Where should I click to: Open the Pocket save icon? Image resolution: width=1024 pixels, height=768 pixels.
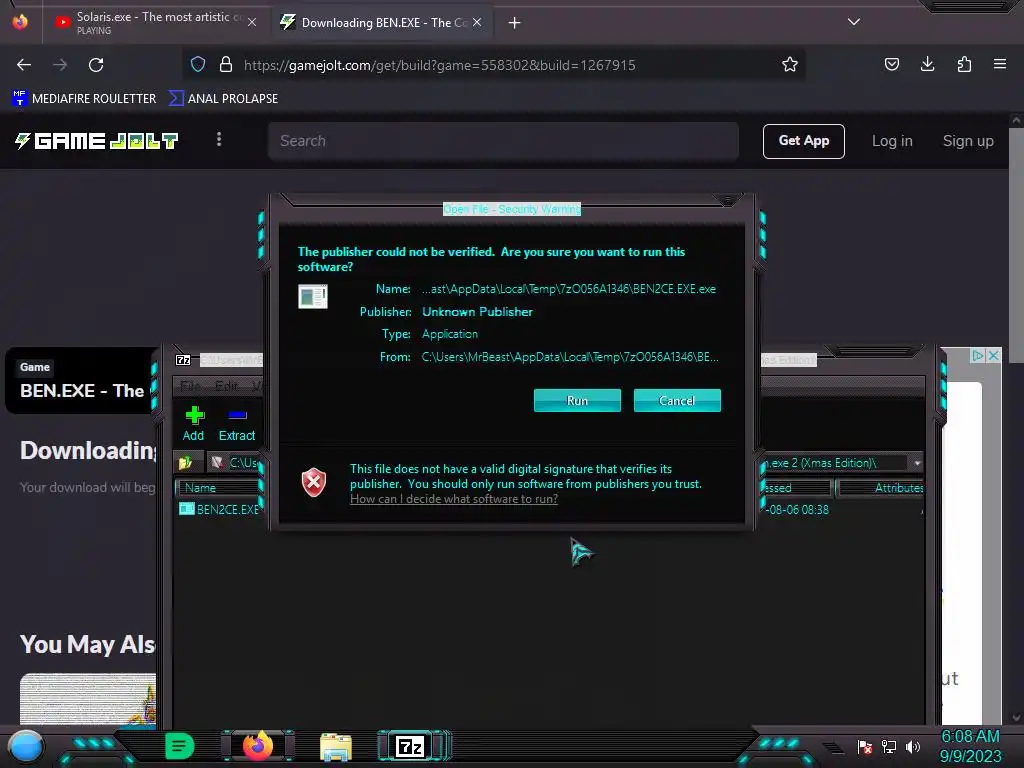[892, 64]
